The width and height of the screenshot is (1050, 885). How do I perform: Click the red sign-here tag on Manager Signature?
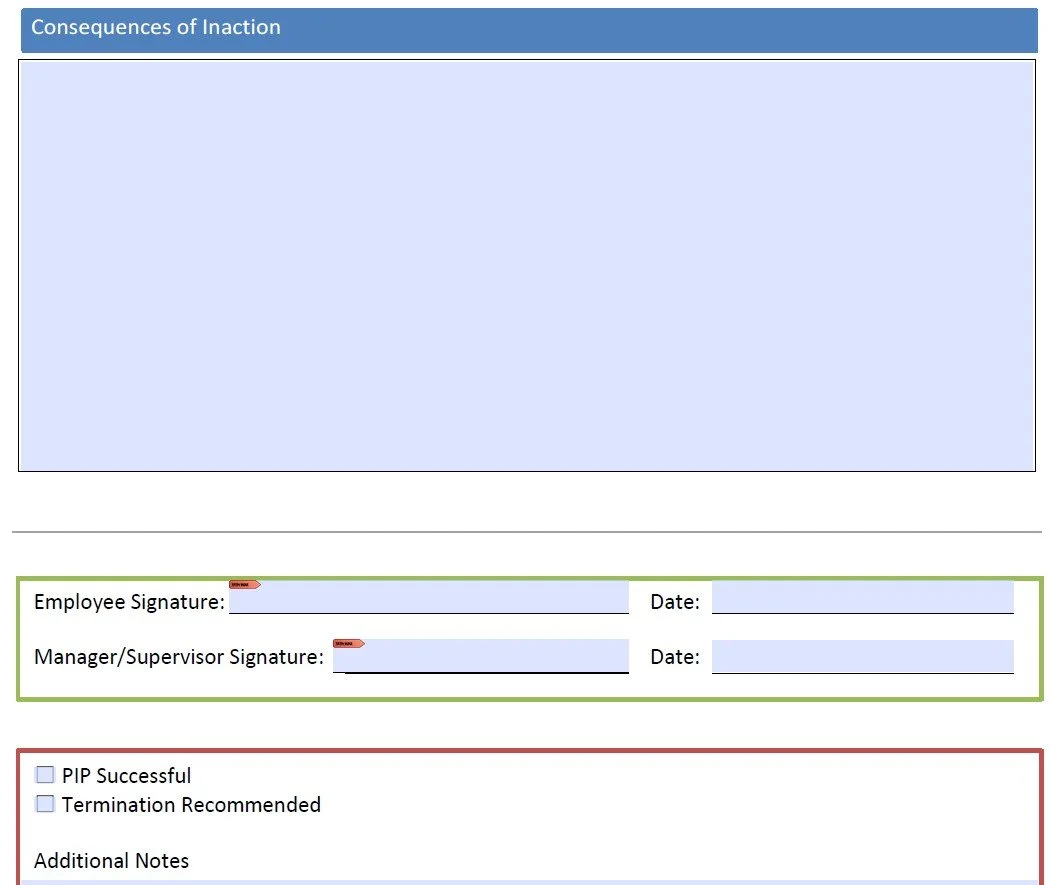[x=348, y=643]
